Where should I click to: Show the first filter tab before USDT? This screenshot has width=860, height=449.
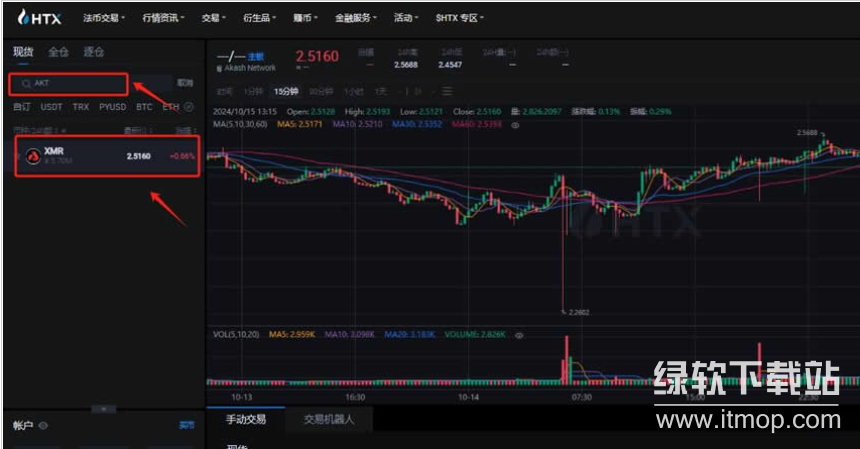[22, 107]
